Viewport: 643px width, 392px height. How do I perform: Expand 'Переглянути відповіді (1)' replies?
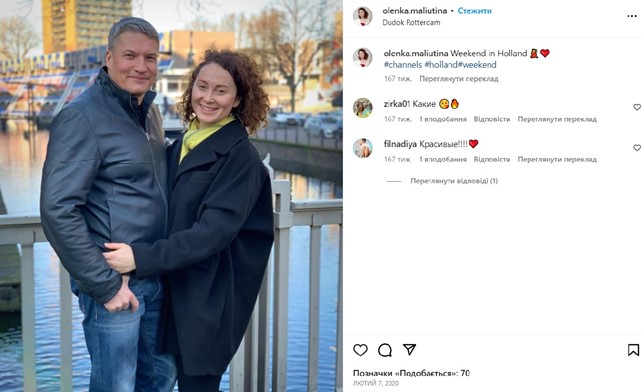coord(454,181)
